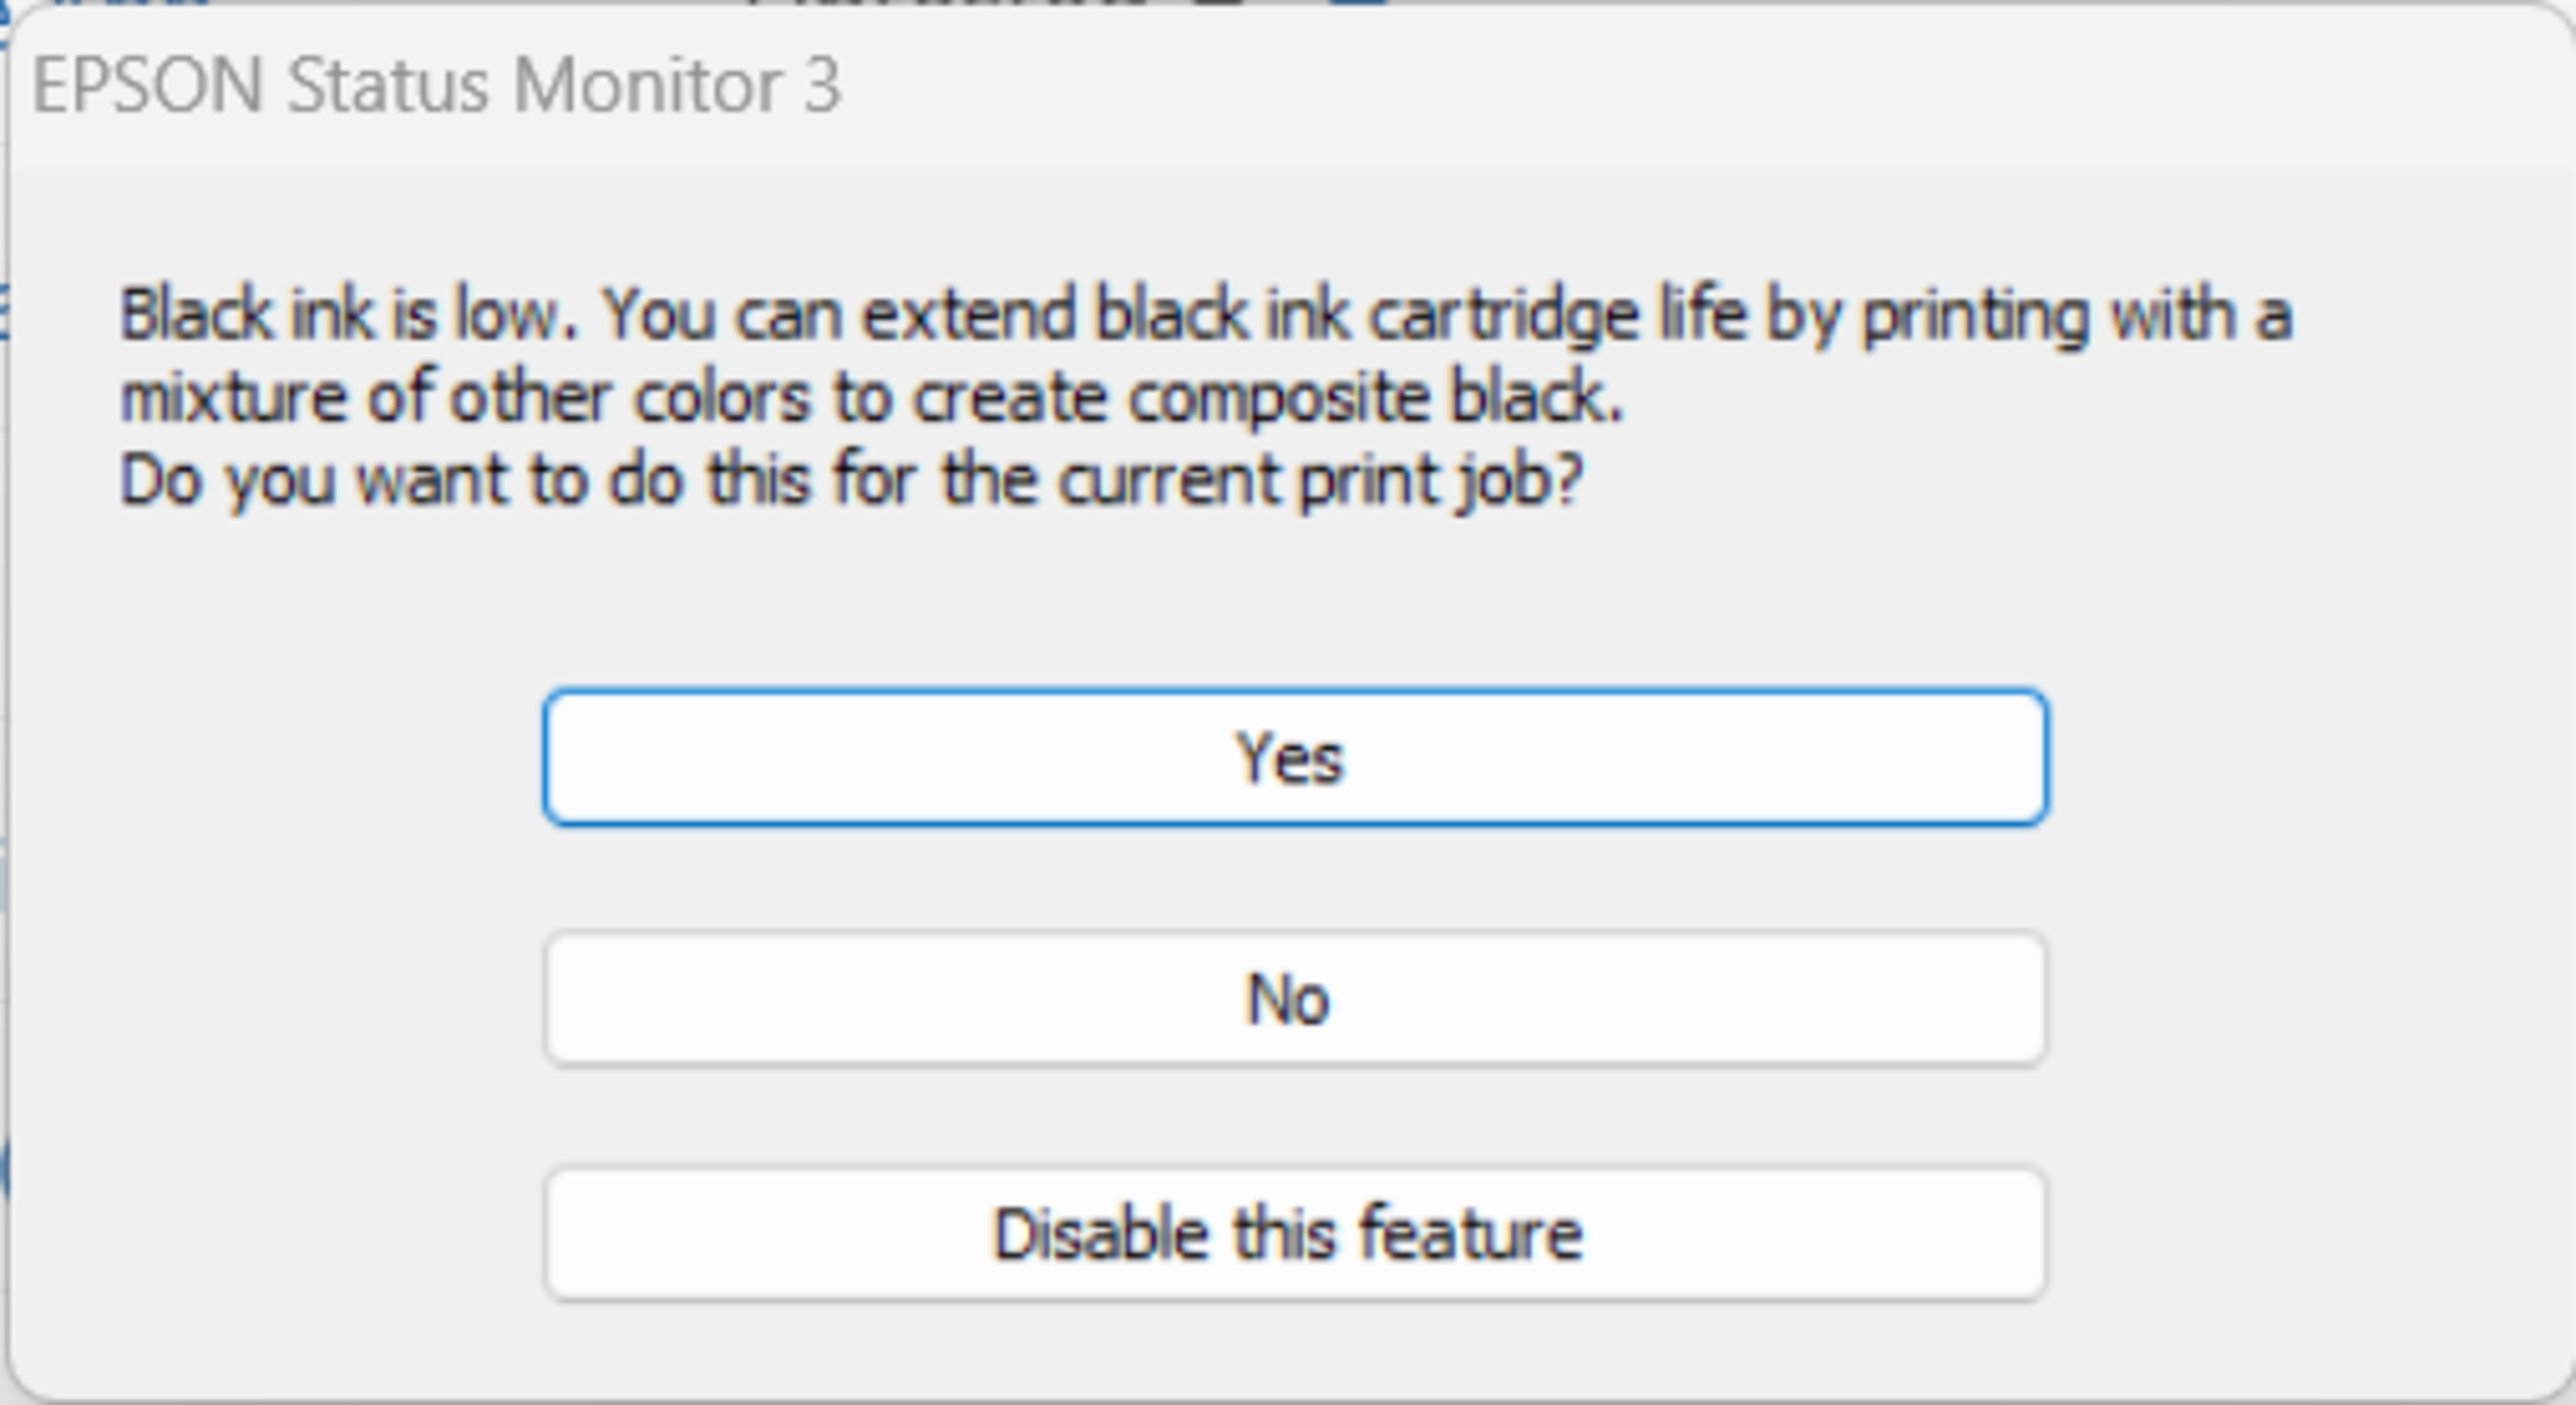Screen dimensions: 2576x1405
Task: Click the "EPSON Status Monitor 3" title
Action: click(437, 86)
